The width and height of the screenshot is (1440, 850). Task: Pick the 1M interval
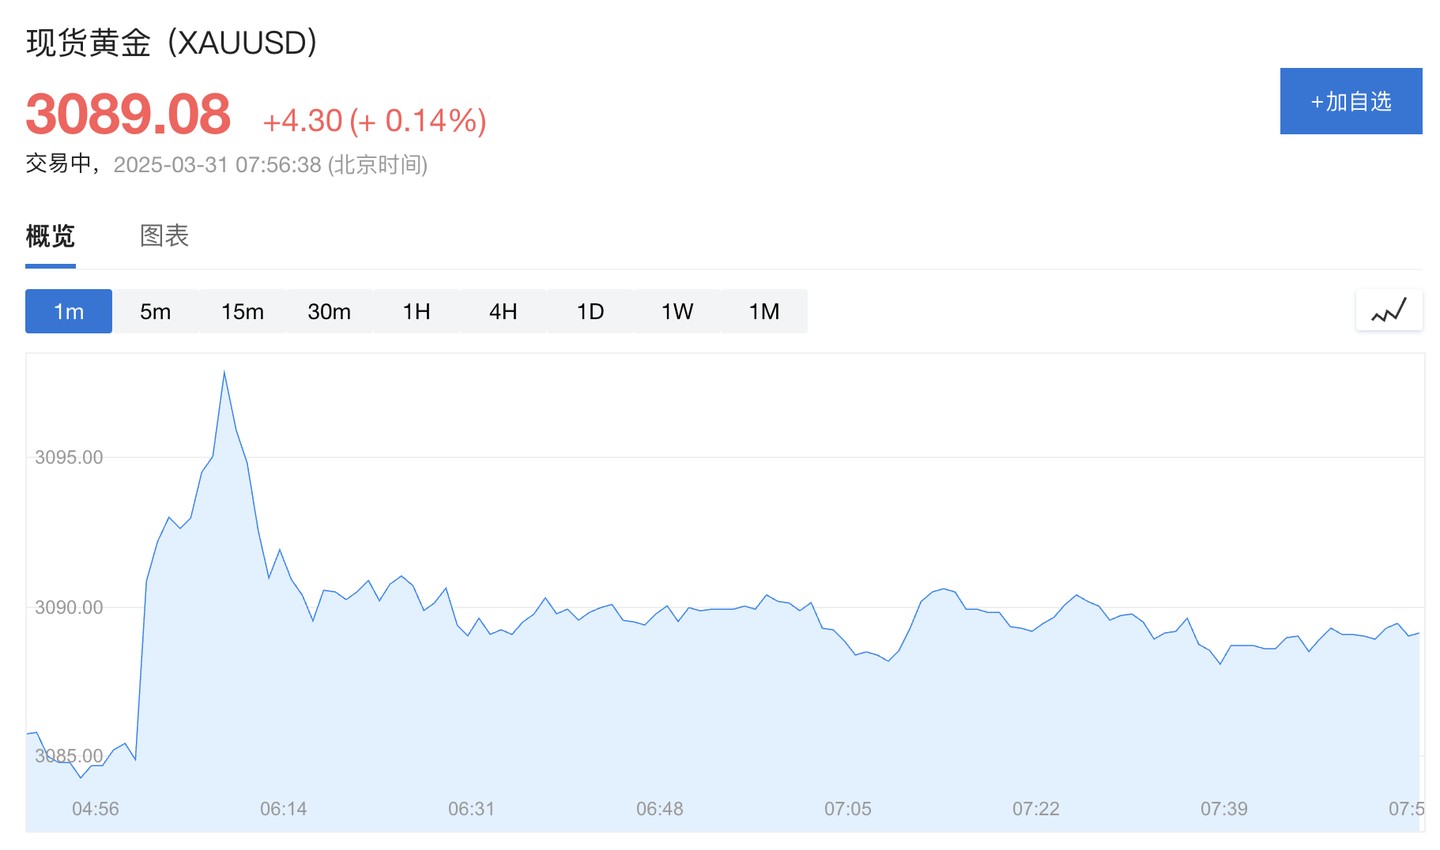(x=764, y=311)
